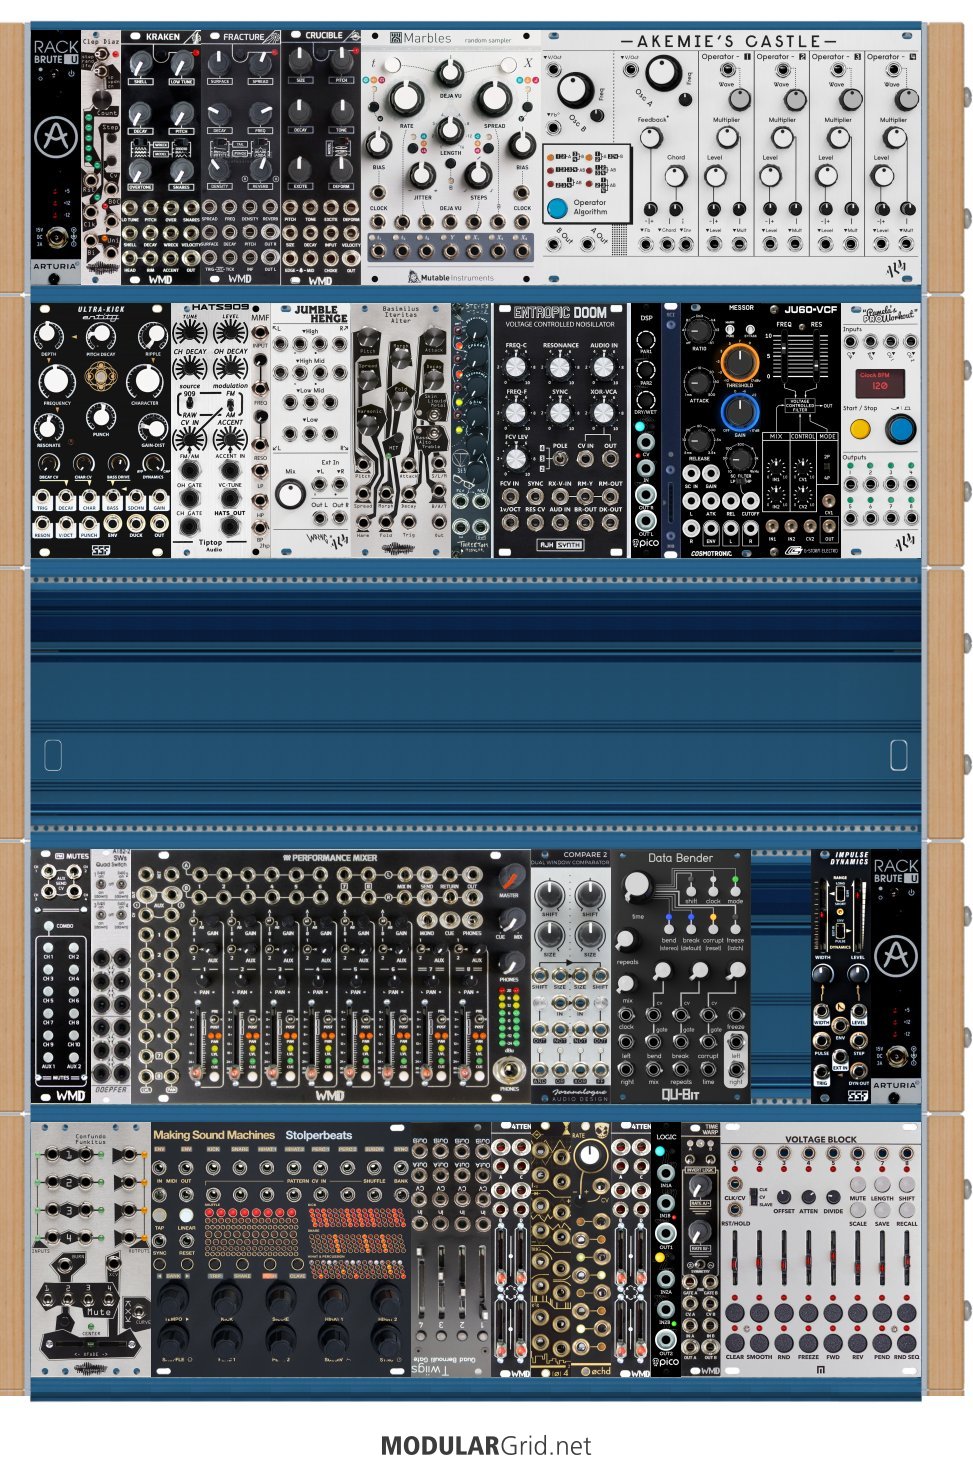Image resolution: width=973 pixels, height=1467 pixels.
Task: Click the Frequency knob on Ultra-Kick
Action: pyautogui.click(x=56, y=382)
